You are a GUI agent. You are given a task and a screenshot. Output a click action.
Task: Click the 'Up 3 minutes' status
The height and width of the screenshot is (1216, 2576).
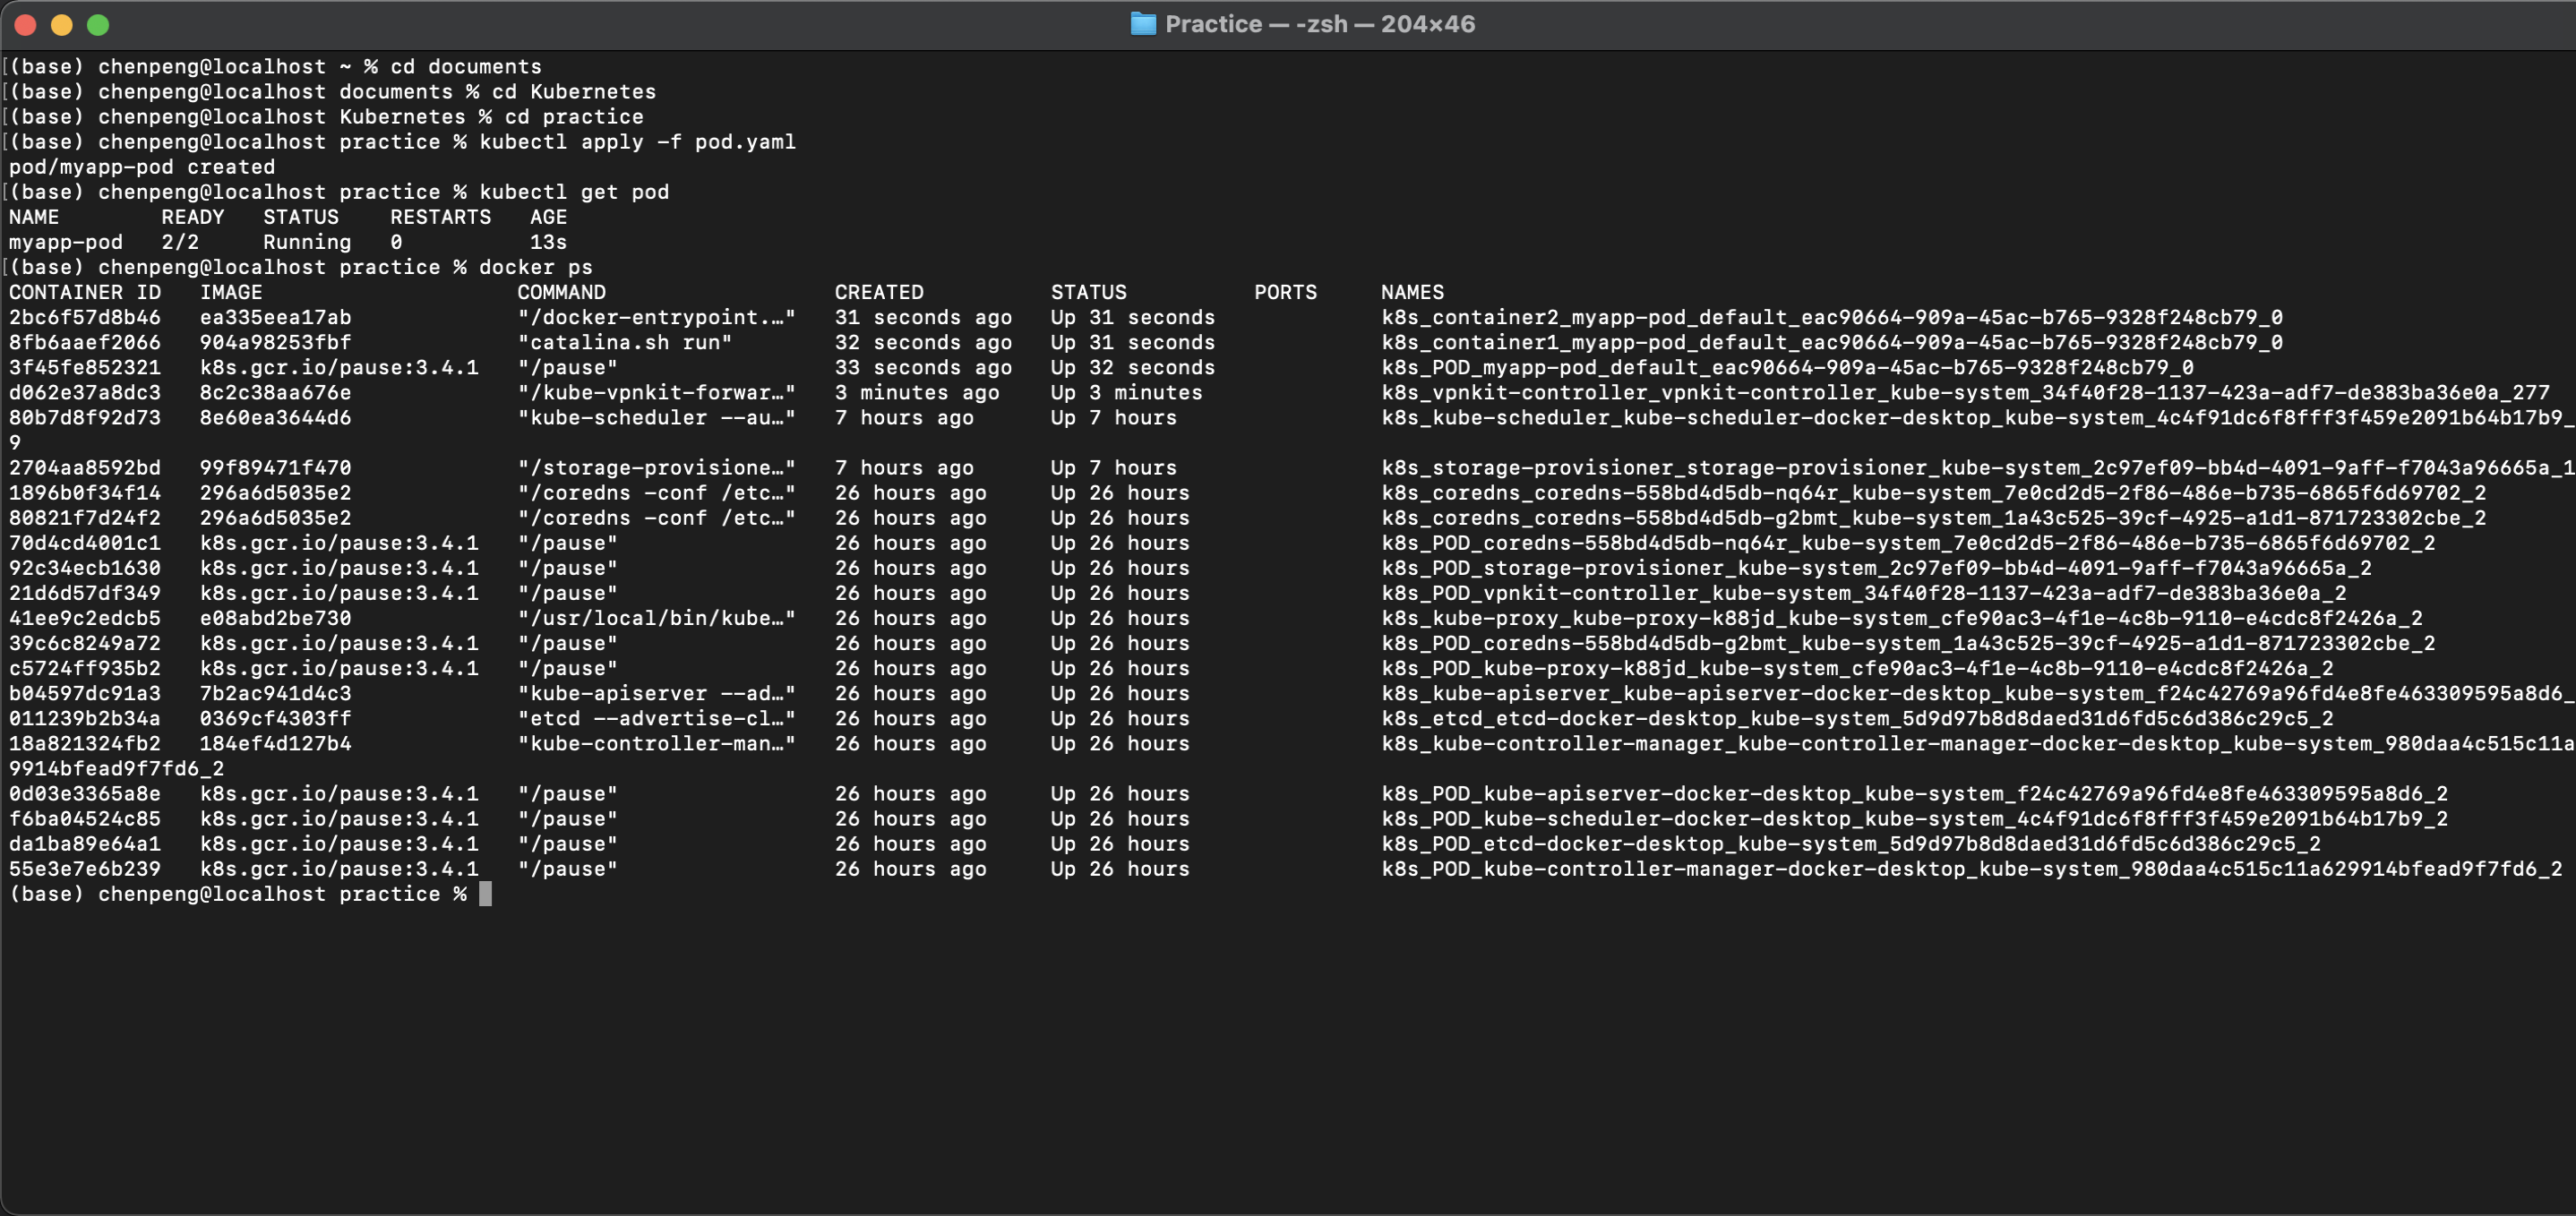(x=1126, y=392)
